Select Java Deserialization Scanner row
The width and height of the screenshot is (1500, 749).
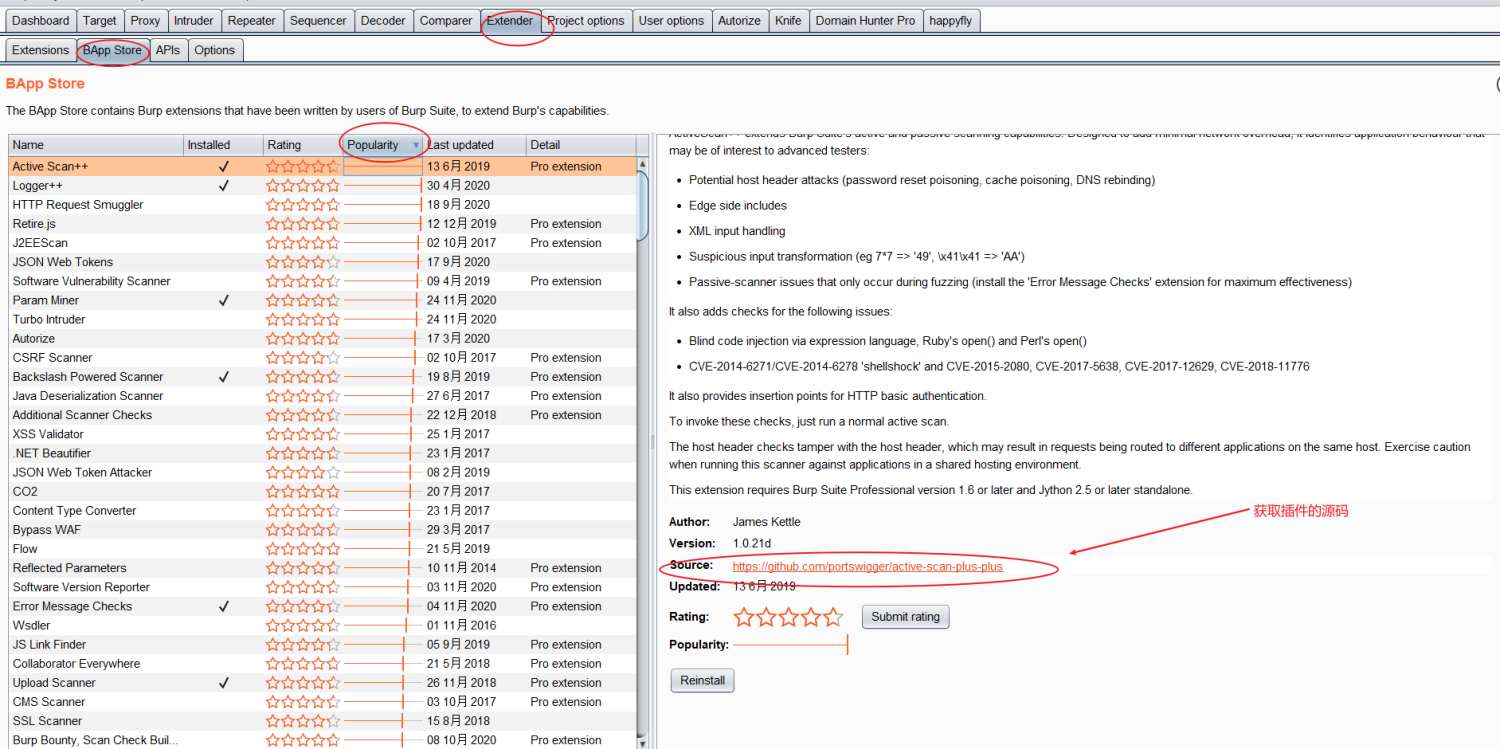pyautogui.click(x=322, y=396)
